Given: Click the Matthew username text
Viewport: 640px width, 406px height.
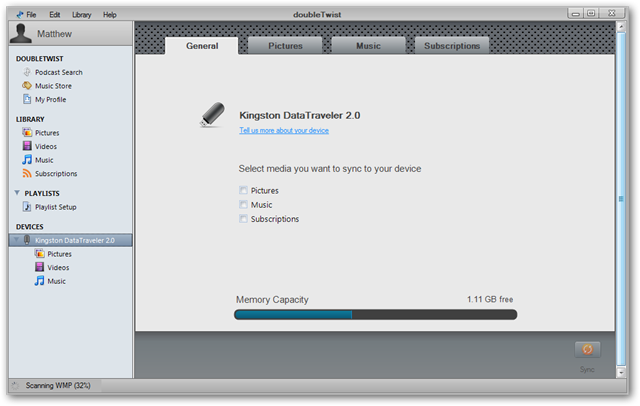Looking at the screenshot, I should (x=55, y=34).
